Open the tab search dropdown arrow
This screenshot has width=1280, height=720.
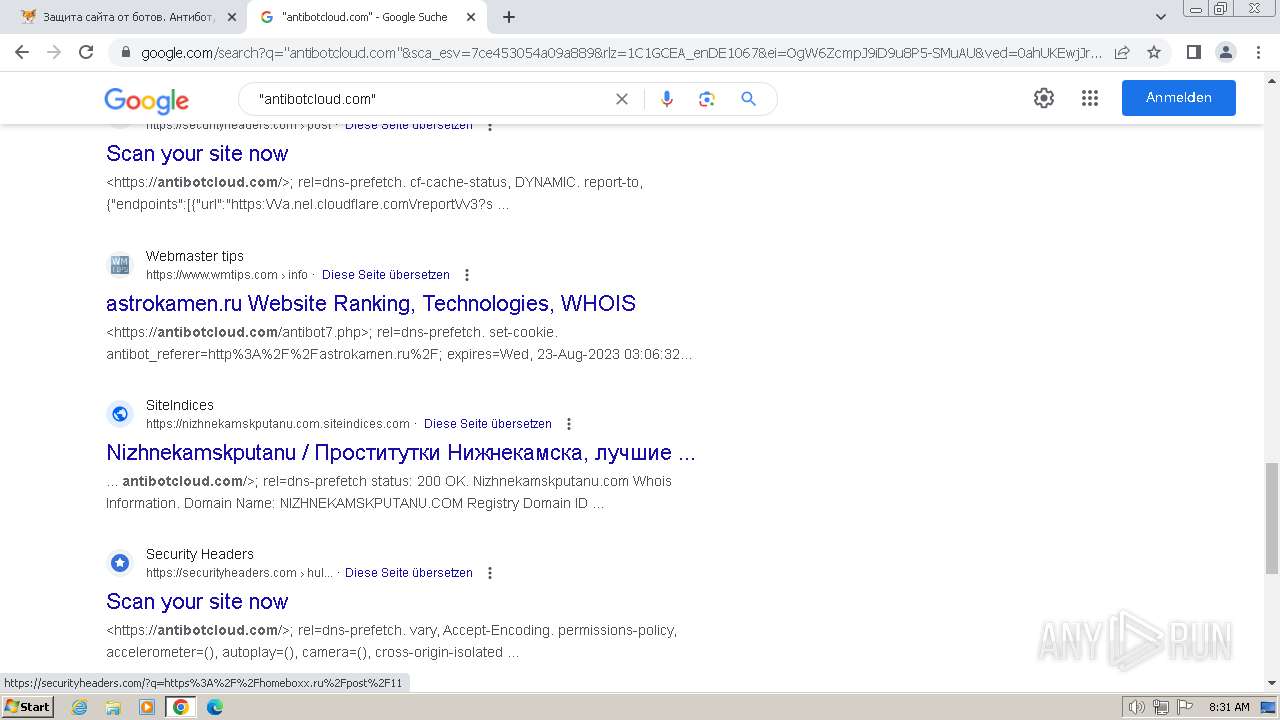[1160, 17]
